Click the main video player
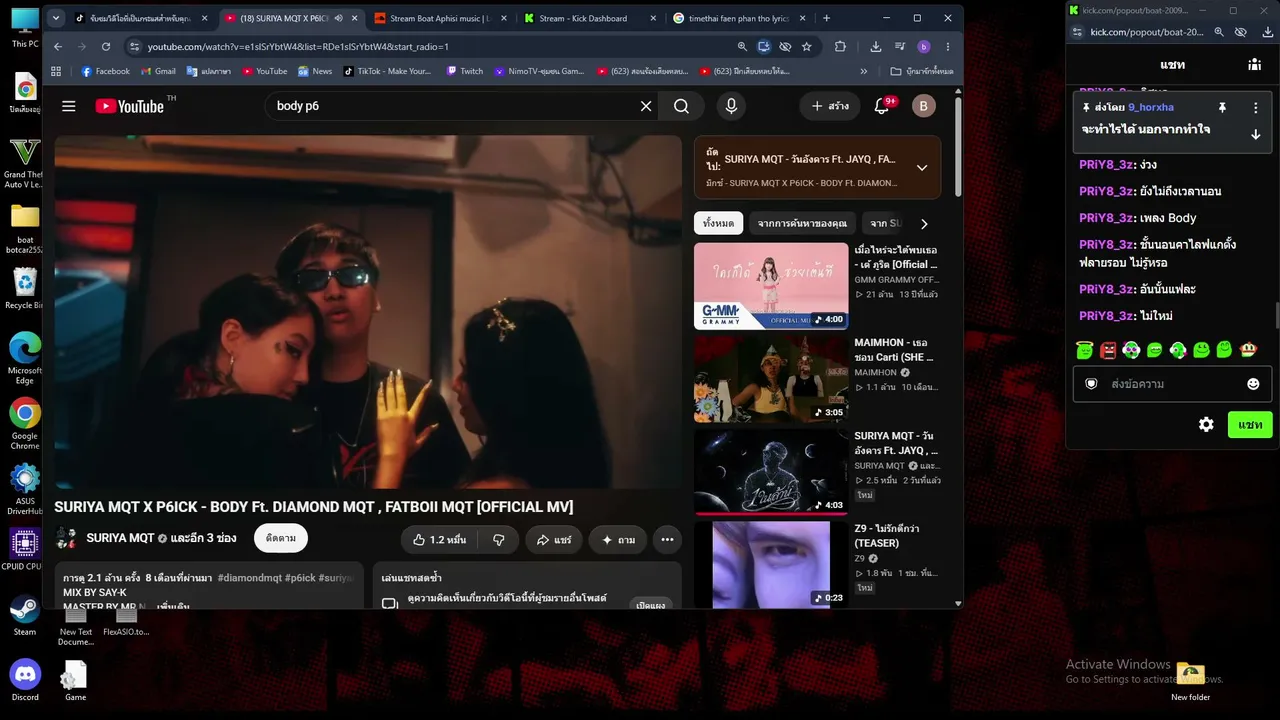This screenshot has width=1280, height=720. click(x=368, y=312)
